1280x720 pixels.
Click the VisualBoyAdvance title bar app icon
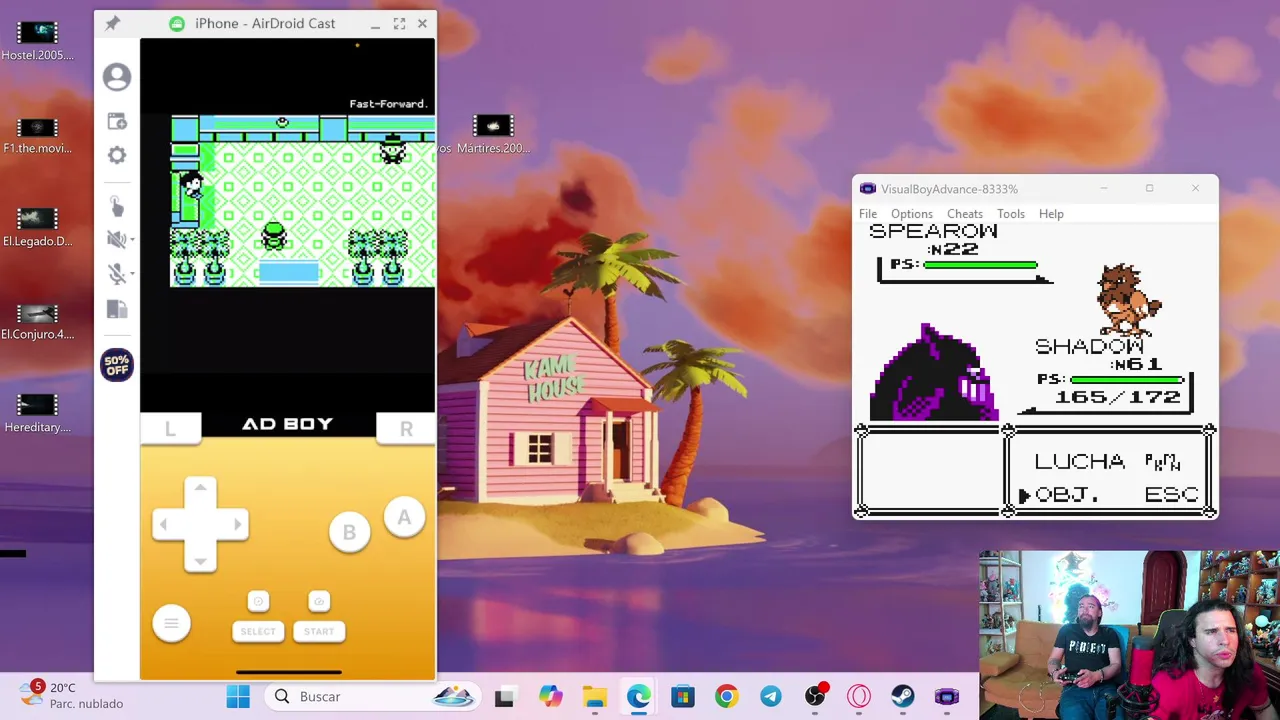(x=868, y=189)
